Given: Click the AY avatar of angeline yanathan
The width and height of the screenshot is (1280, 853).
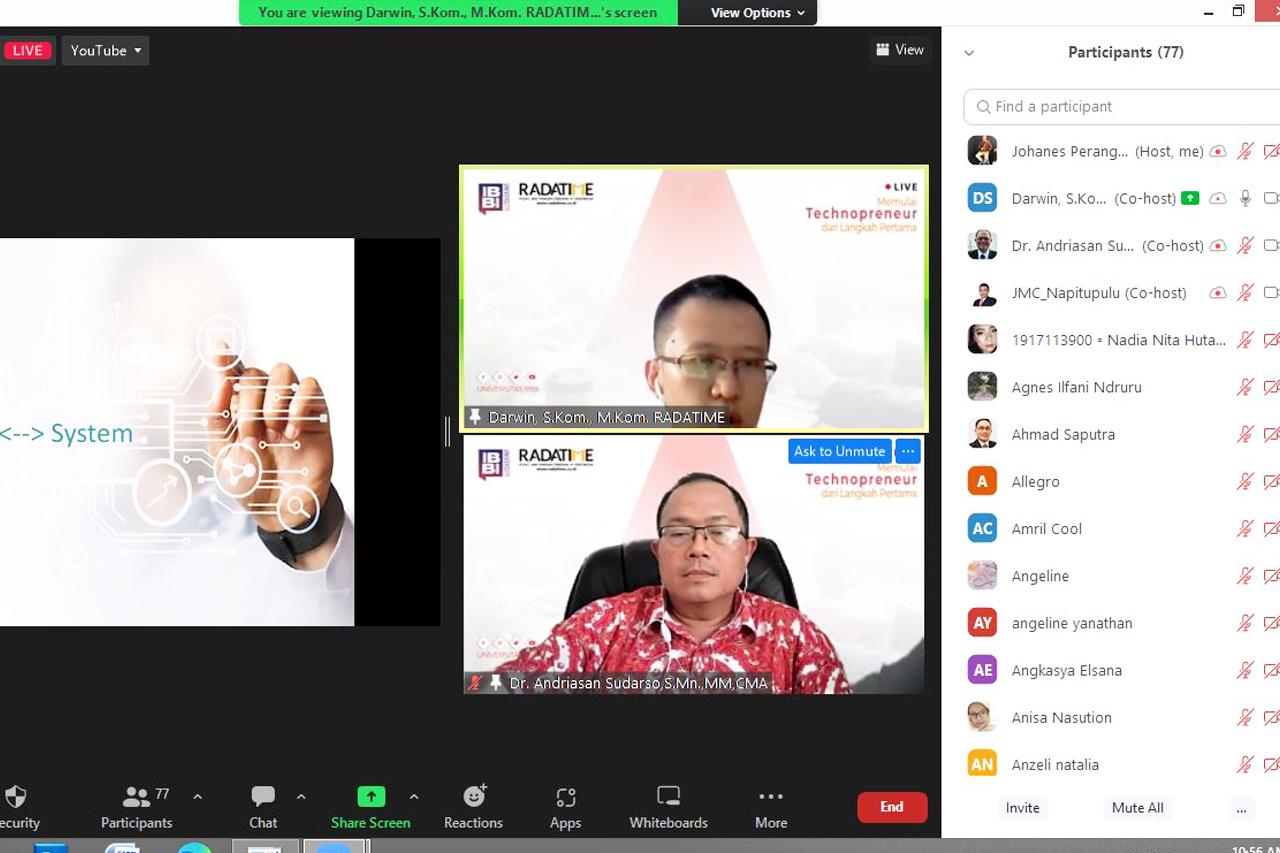Looking at the screenshot, I should coord(983,623).
